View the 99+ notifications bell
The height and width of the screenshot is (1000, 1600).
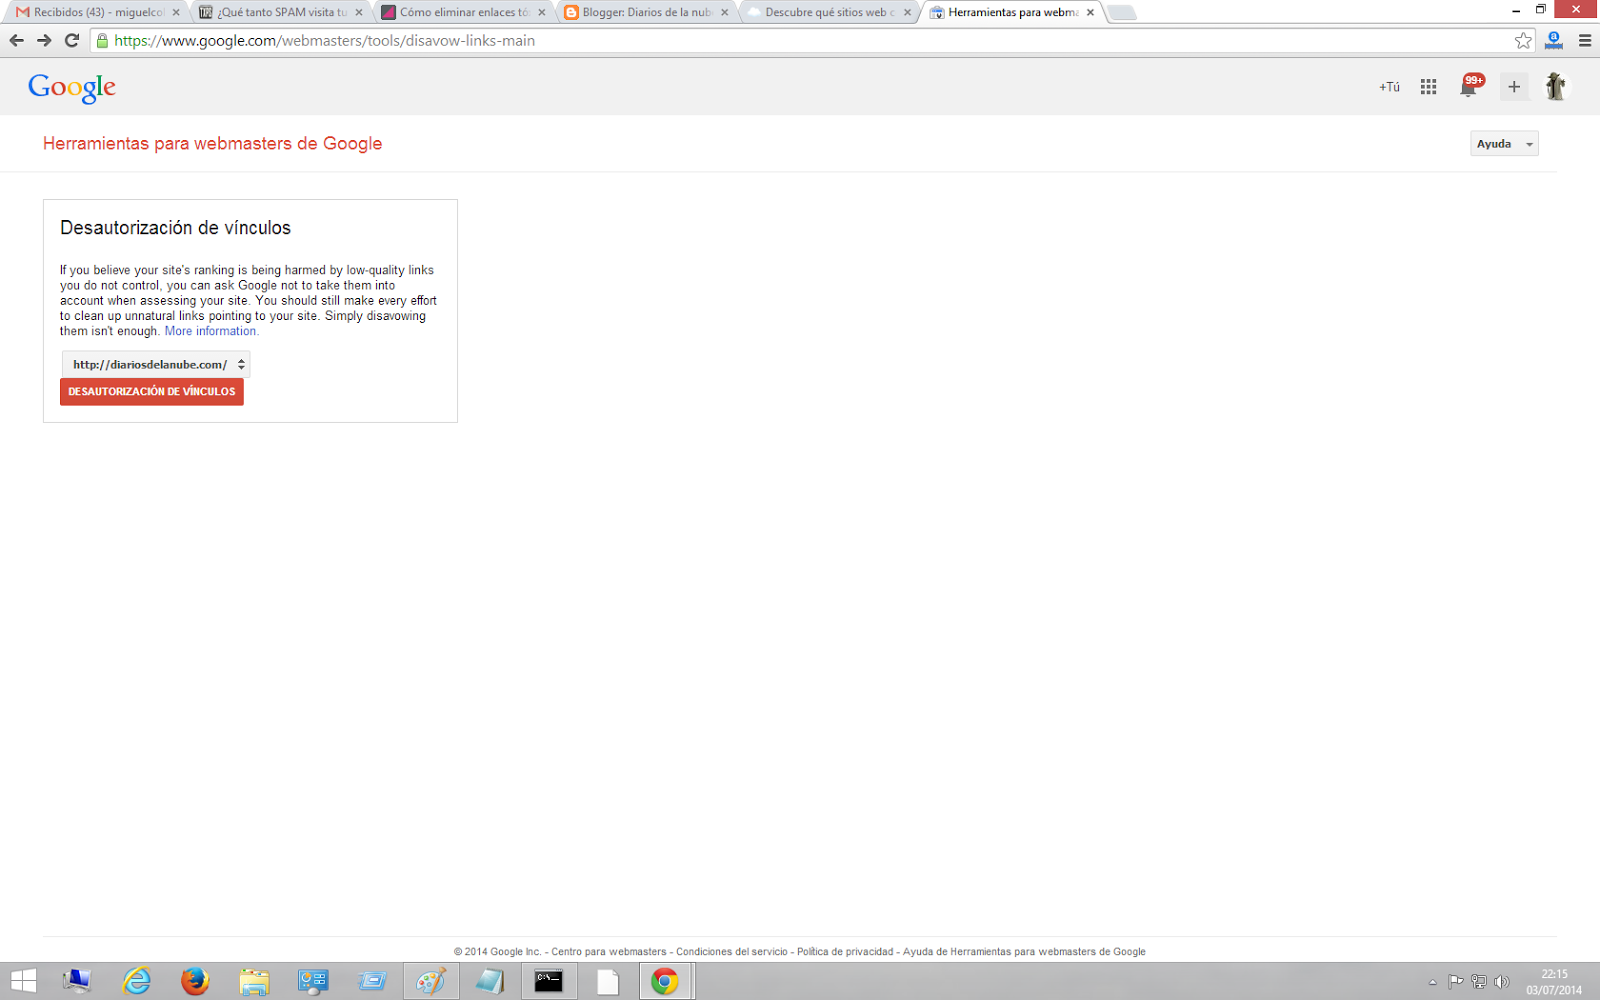click(1470, 86)
